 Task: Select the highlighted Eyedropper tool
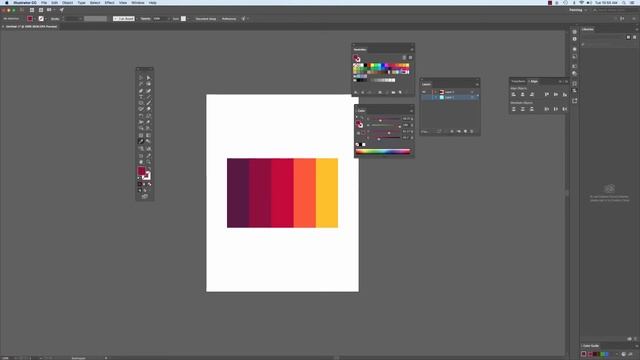pos(141,142)
